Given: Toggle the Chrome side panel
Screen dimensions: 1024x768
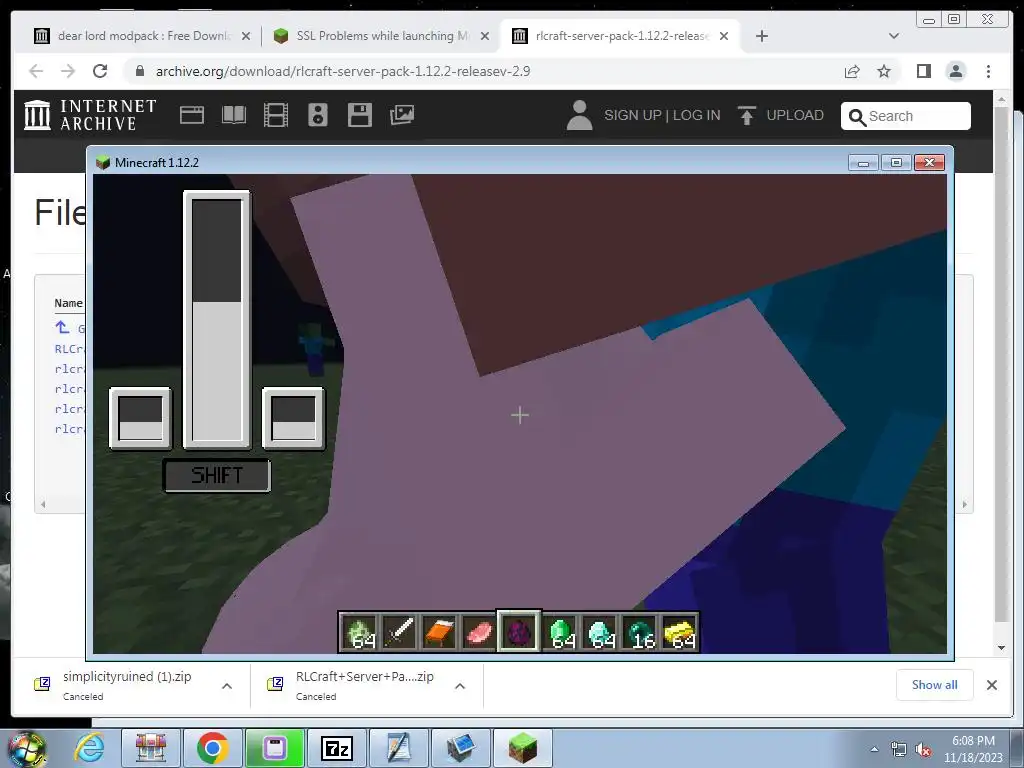Looking at the screenshot, I should pyautogui.click(x=923, y=71).
